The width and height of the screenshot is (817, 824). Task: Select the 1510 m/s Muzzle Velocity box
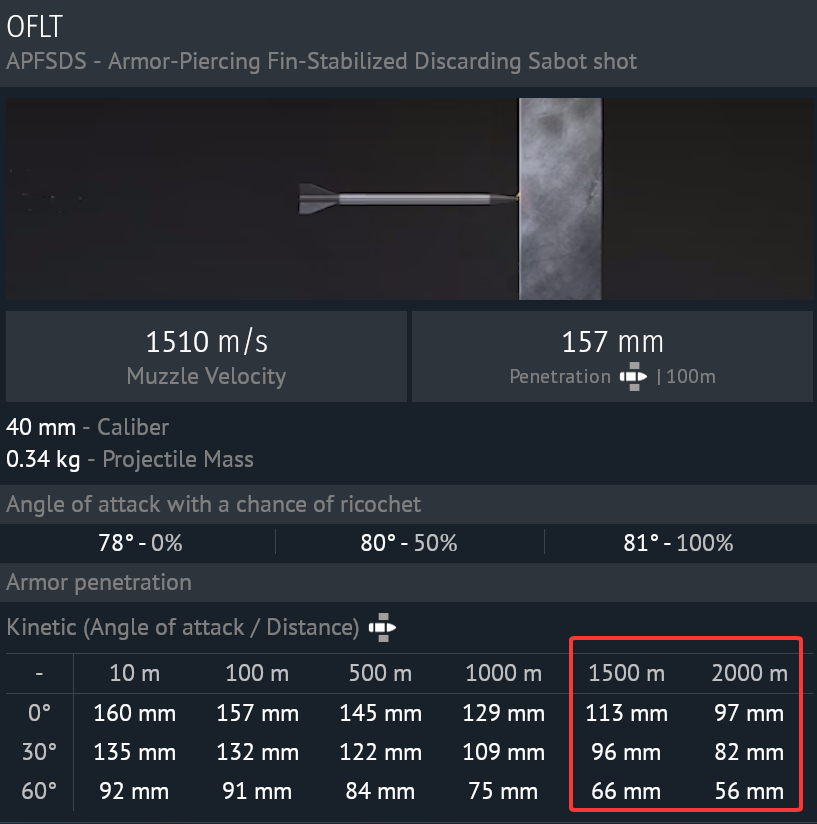206,356
